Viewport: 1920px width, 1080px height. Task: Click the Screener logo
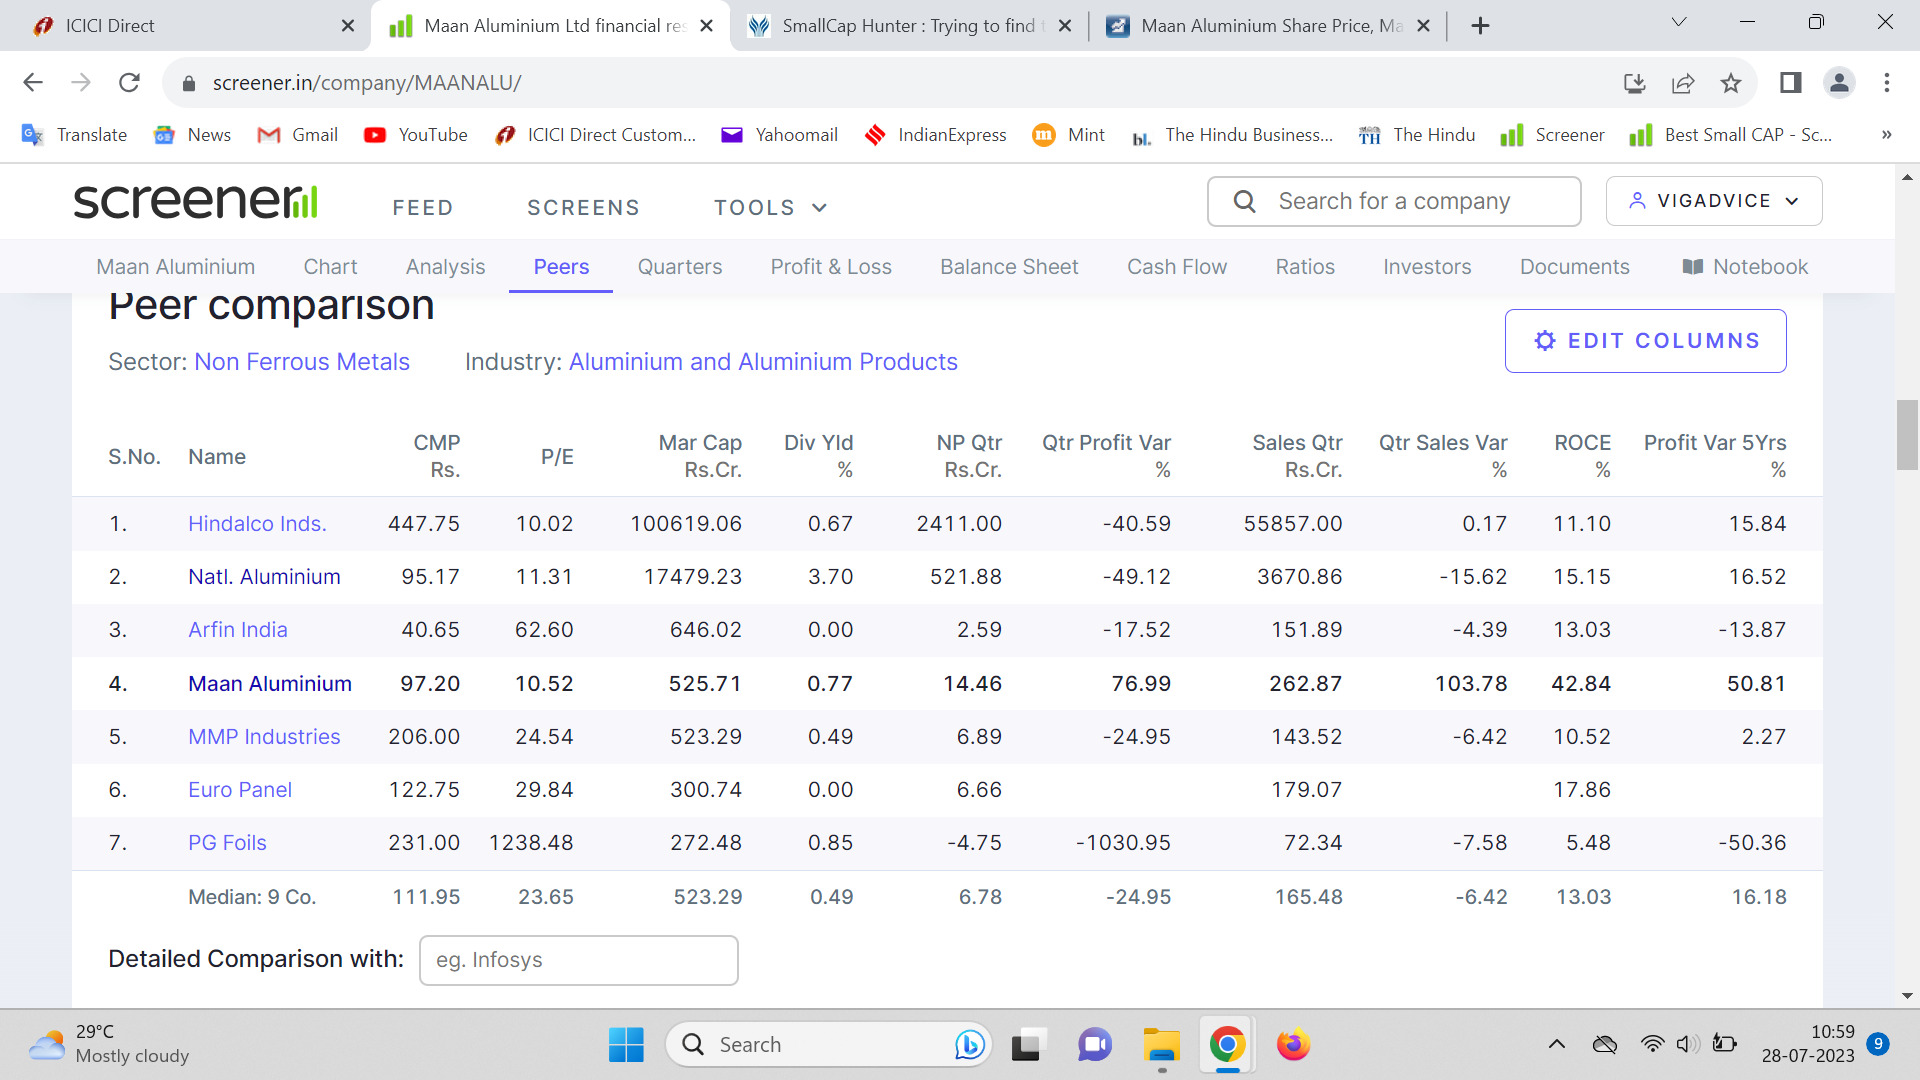tap(196, 201)
